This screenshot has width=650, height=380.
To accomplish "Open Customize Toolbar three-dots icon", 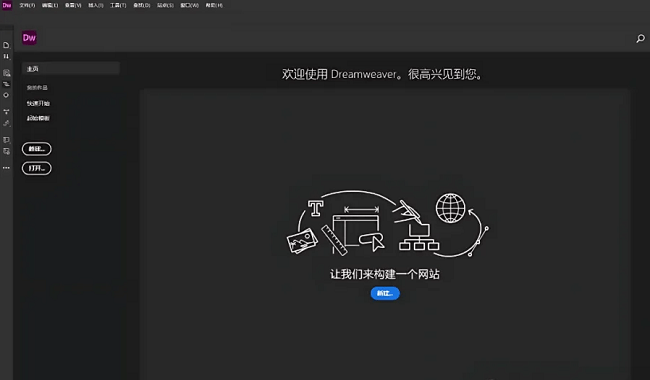I will [6, 168].
